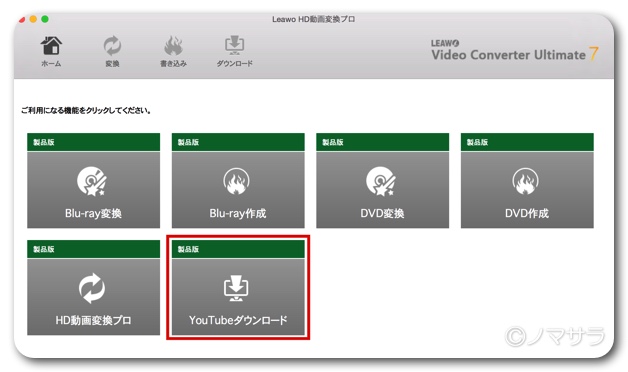Open the ホーム home toolbar icon
Viewport: 628px width, 372px height.
(51, 46)
